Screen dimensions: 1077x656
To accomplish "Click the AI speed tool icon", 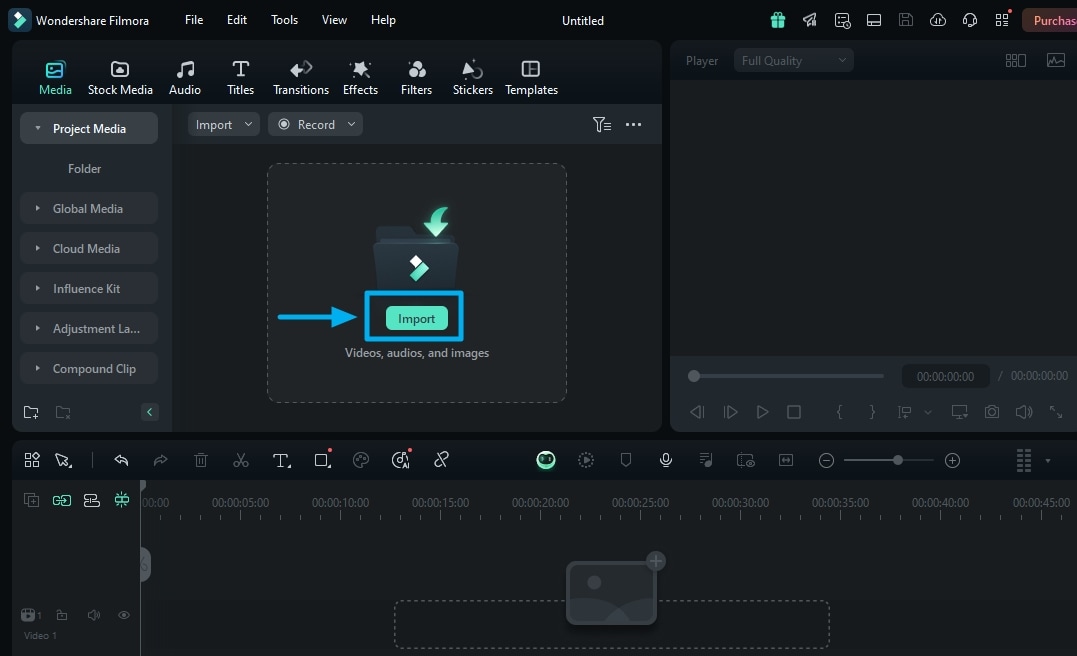I will tap(400, 460).
